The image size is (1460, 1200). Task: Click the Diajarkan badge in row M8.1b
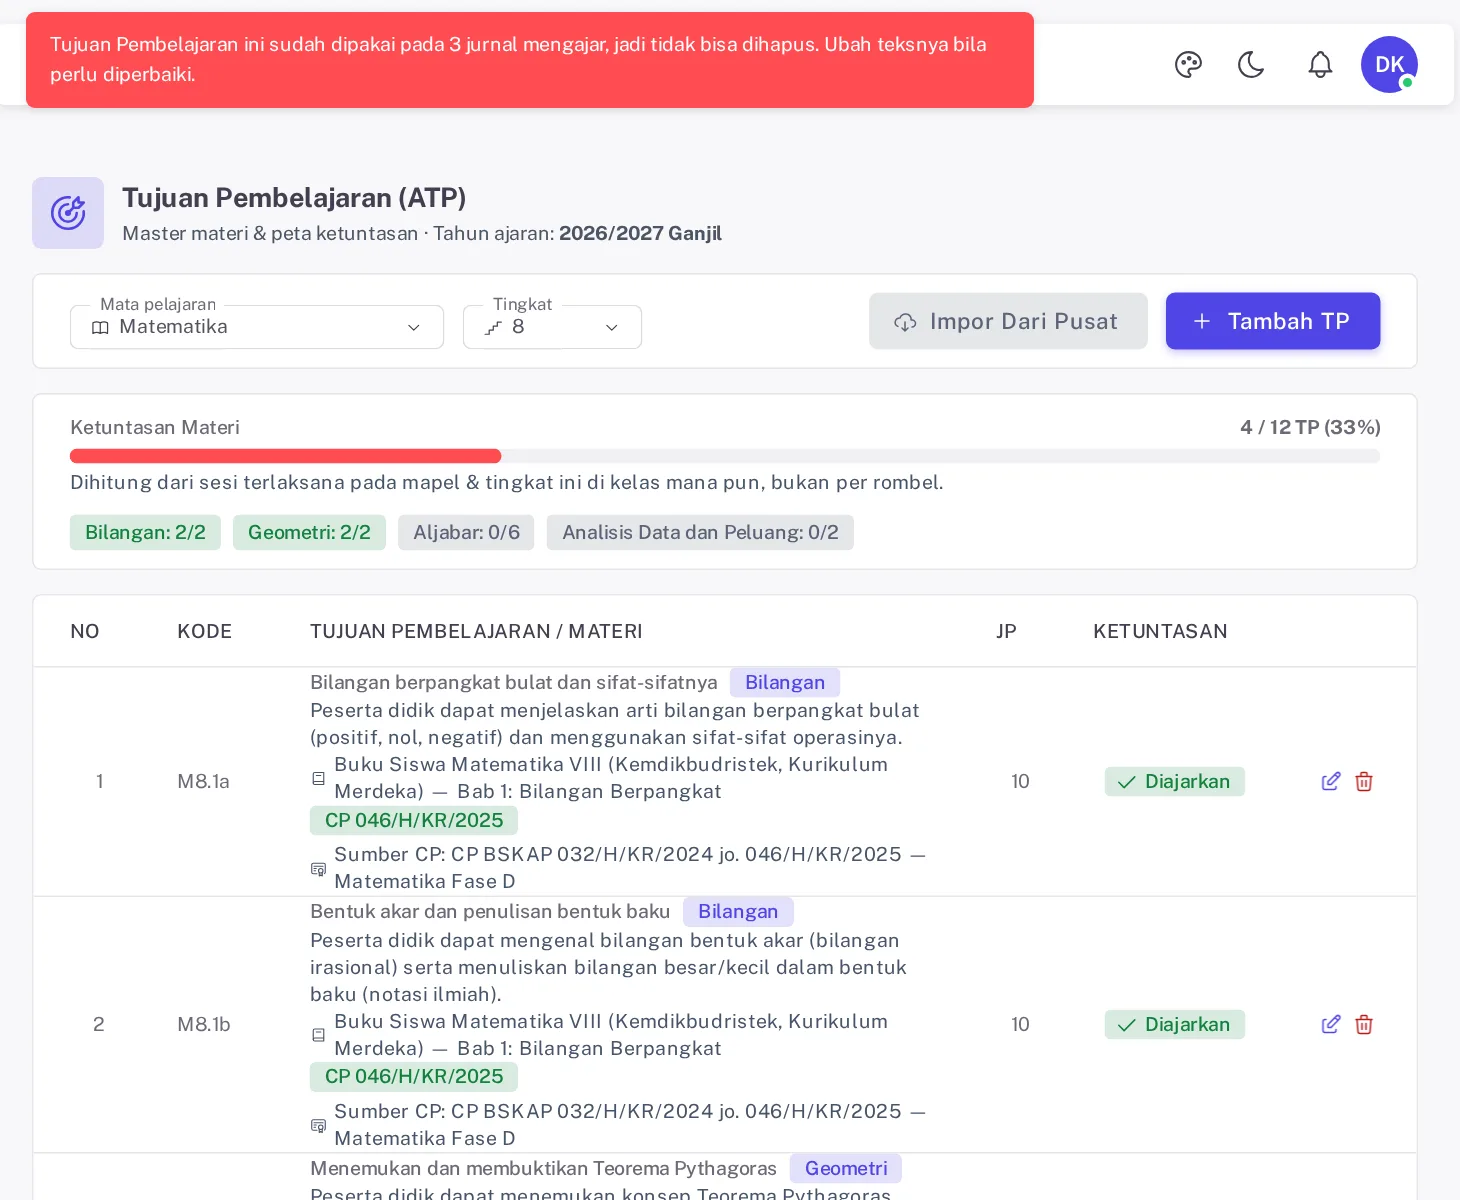1175,1024
